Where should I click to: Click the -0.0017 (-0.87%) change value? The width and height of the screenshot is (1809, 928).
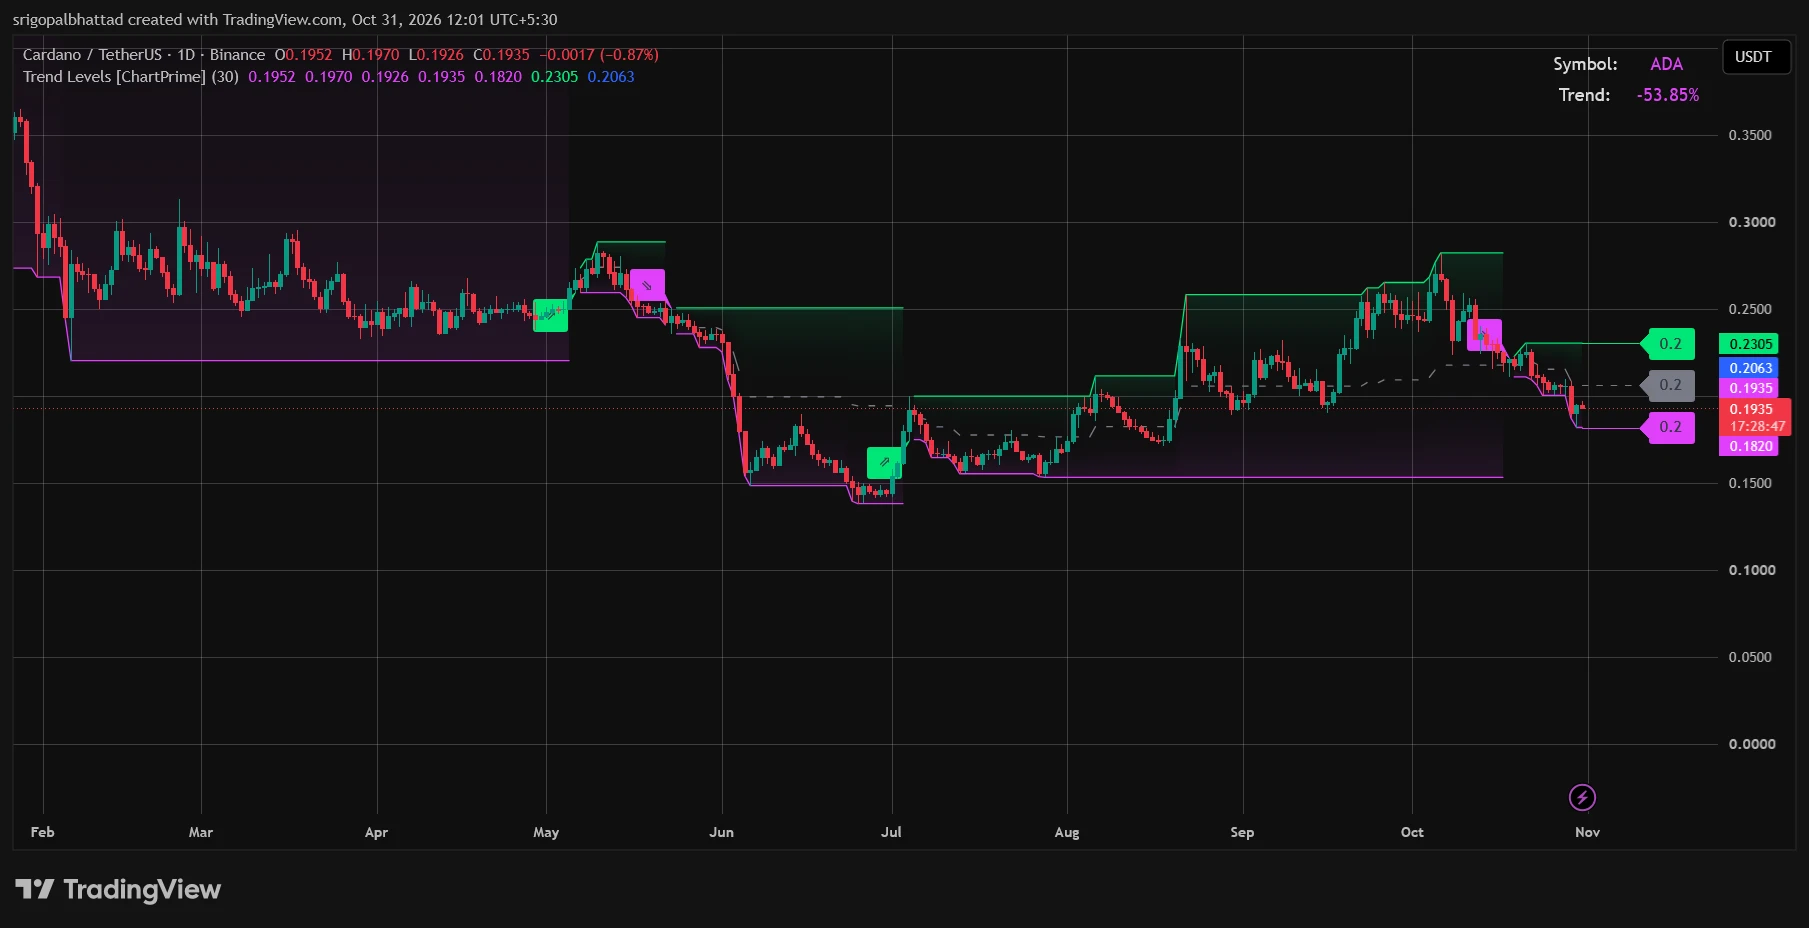pyautogui.click(x=599, y=55)
